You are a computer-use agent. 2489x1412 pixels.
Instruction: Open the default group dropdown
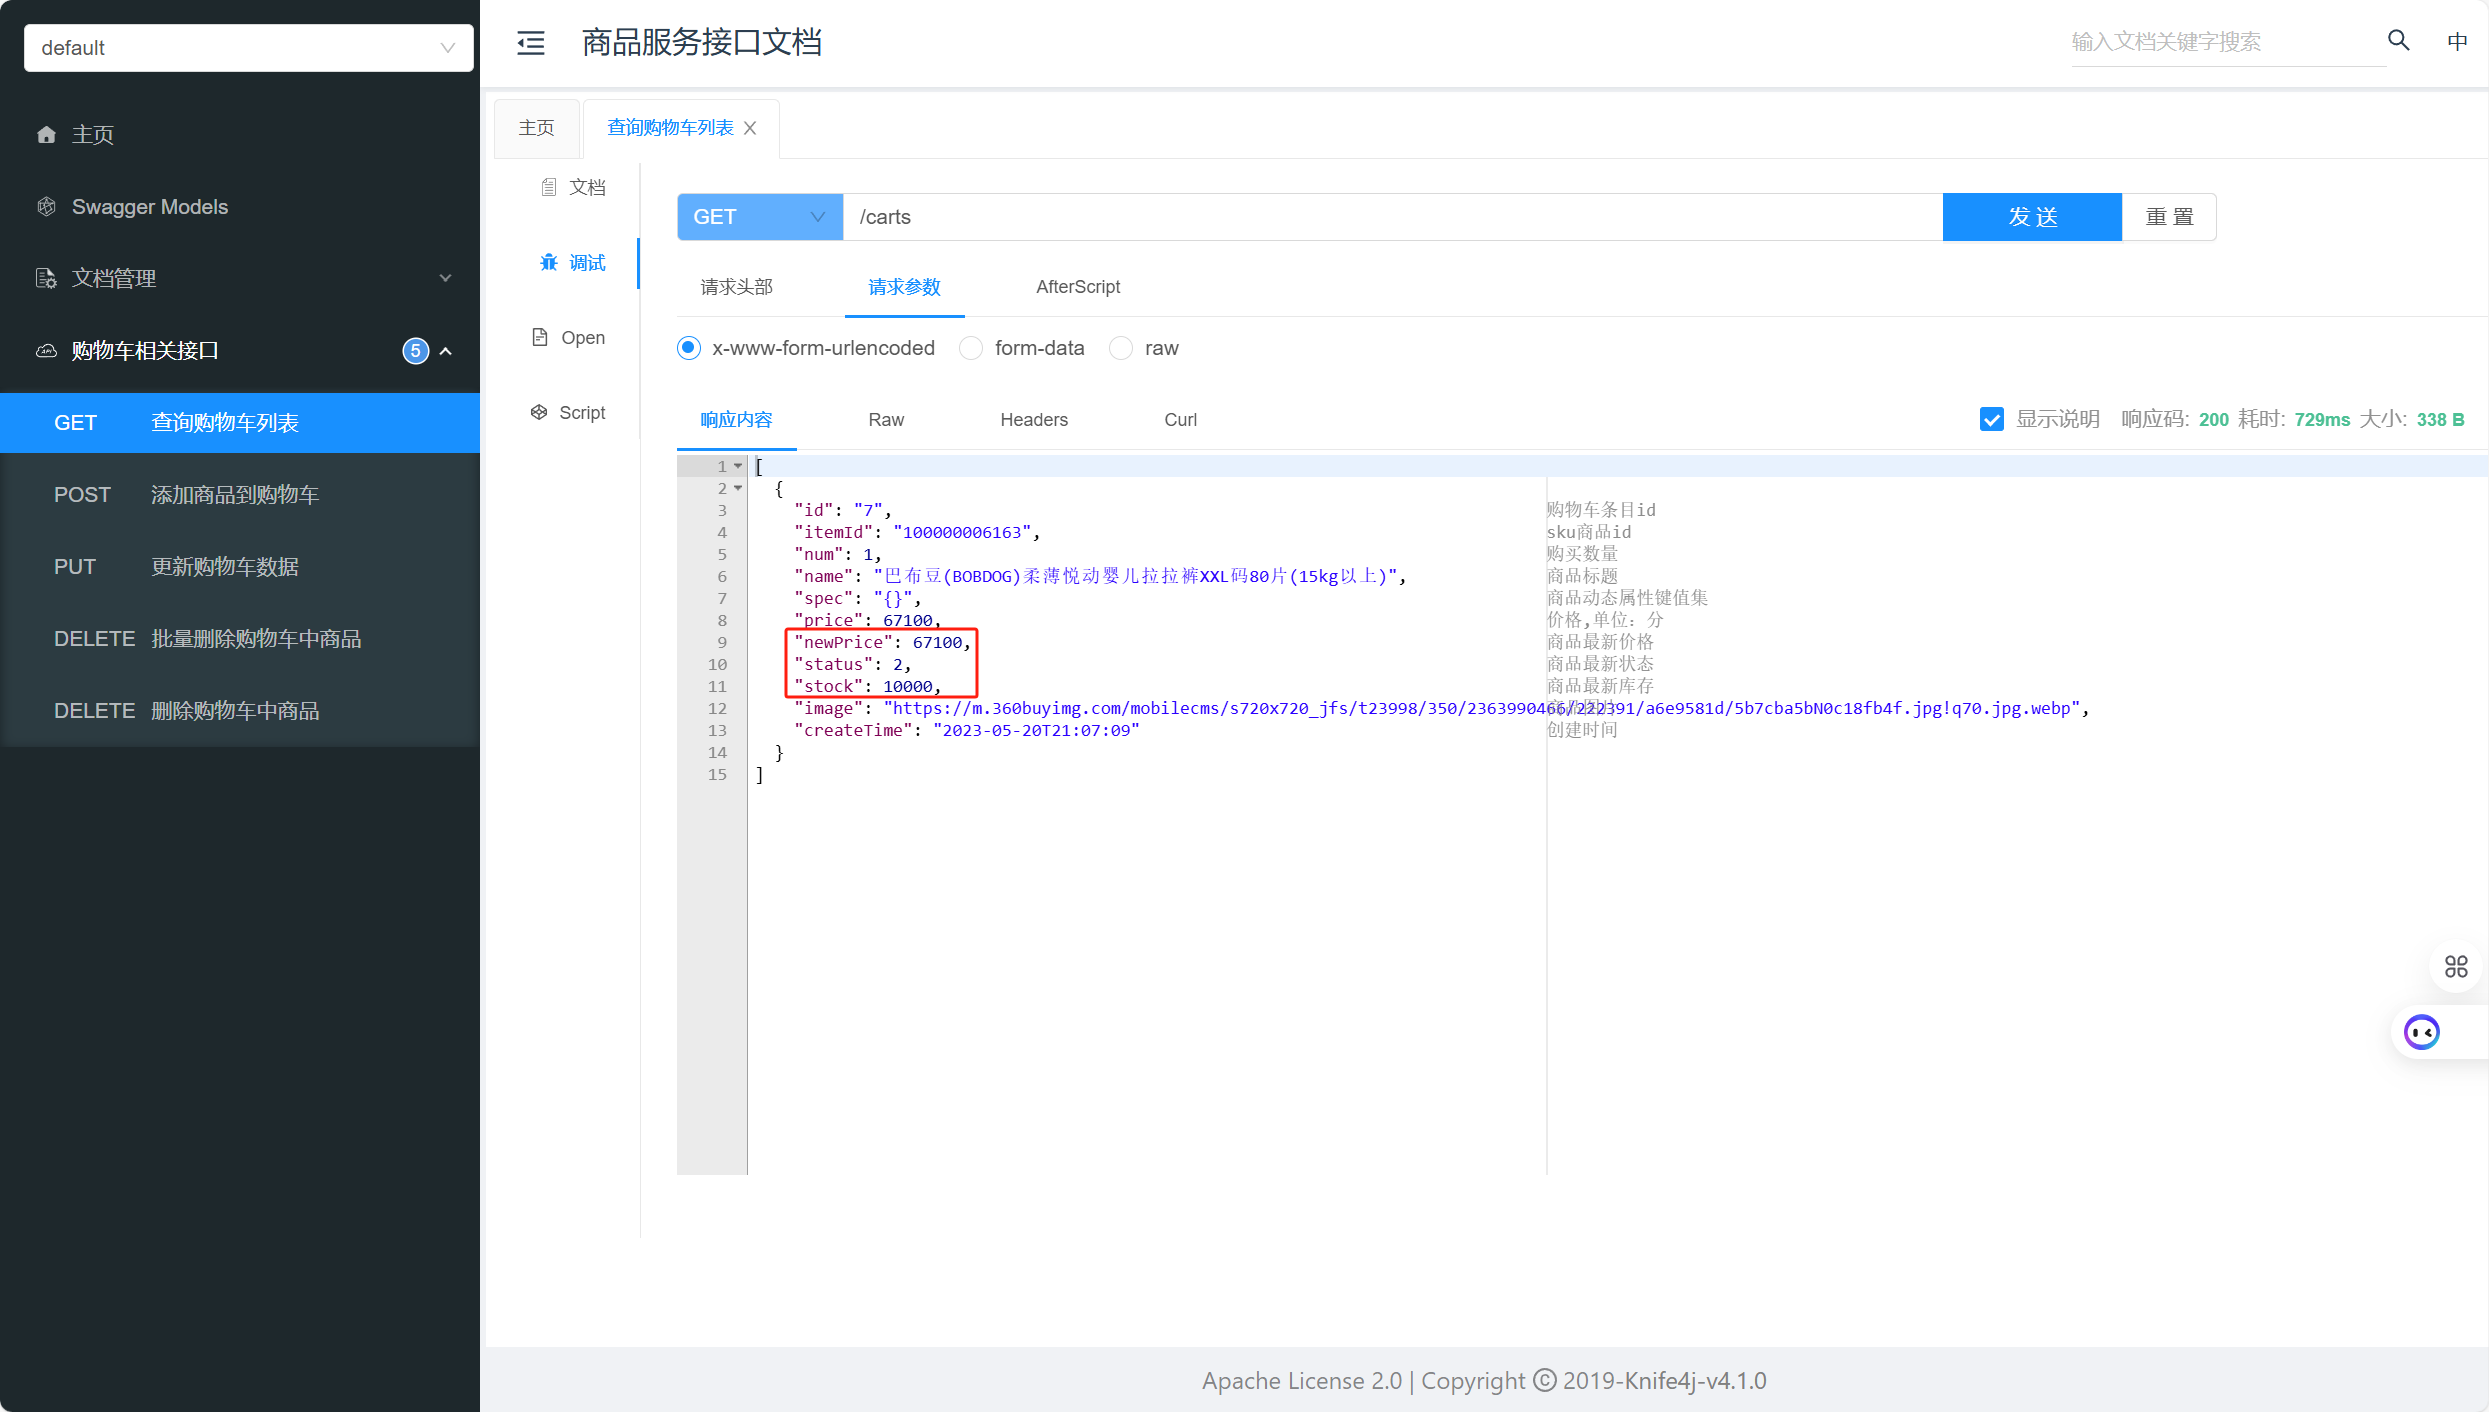[248, 48]
